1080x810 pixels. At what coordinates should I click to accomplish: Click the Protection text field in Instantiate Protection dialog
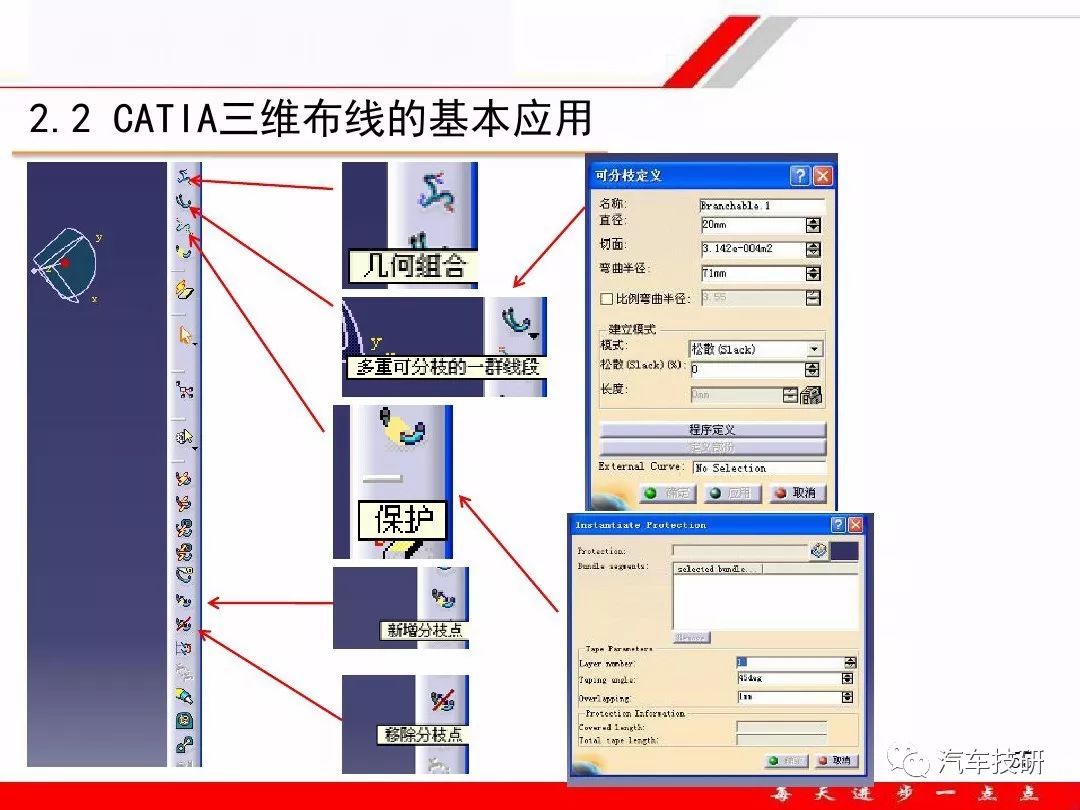click(x=740, y=550)
